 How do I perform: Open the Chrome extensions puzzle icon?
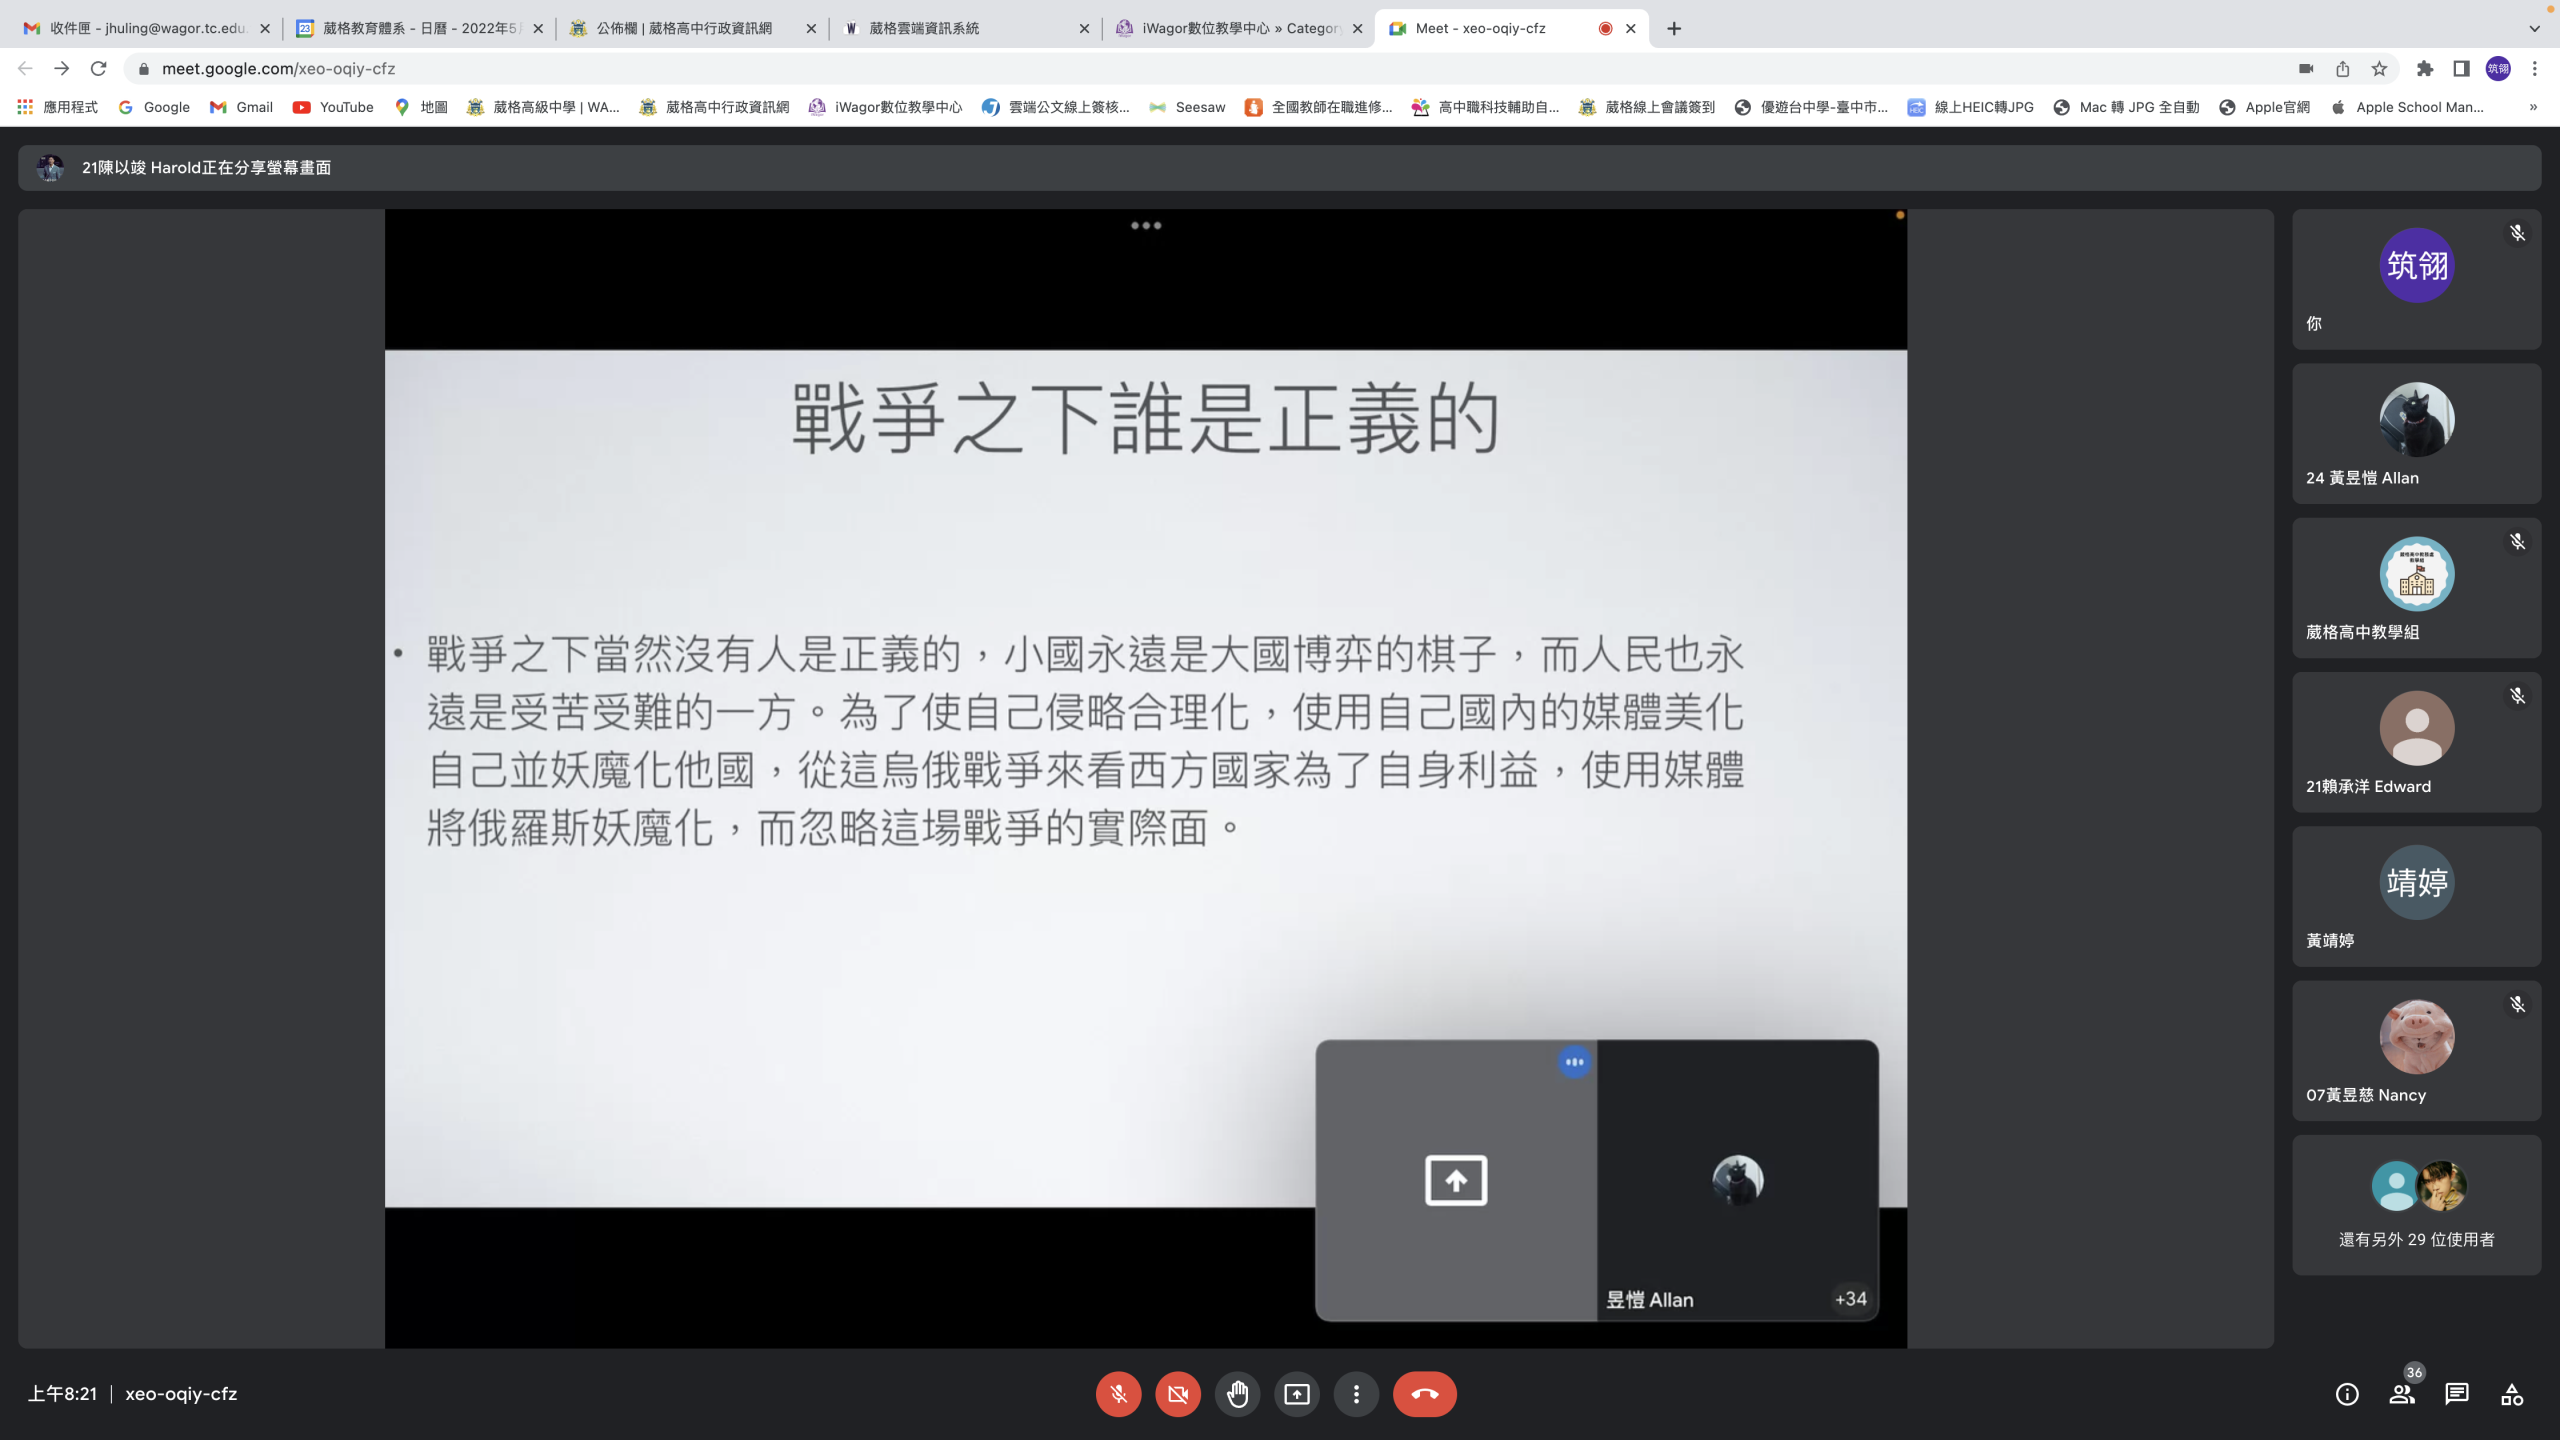point(2424,69)
